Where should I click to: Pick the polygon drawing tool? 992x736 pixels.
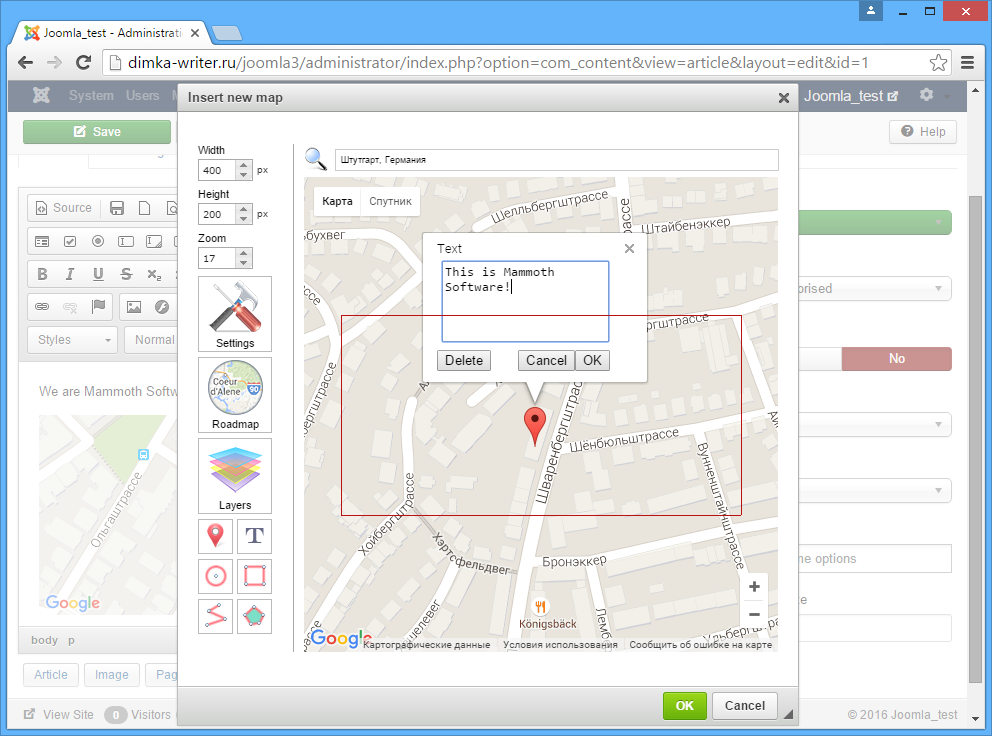point(255,616)
